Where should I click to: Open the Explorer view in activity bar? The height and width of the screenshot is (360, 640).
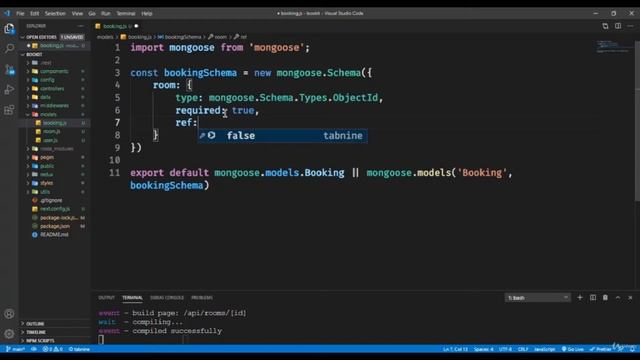click(x=9, y=29)
